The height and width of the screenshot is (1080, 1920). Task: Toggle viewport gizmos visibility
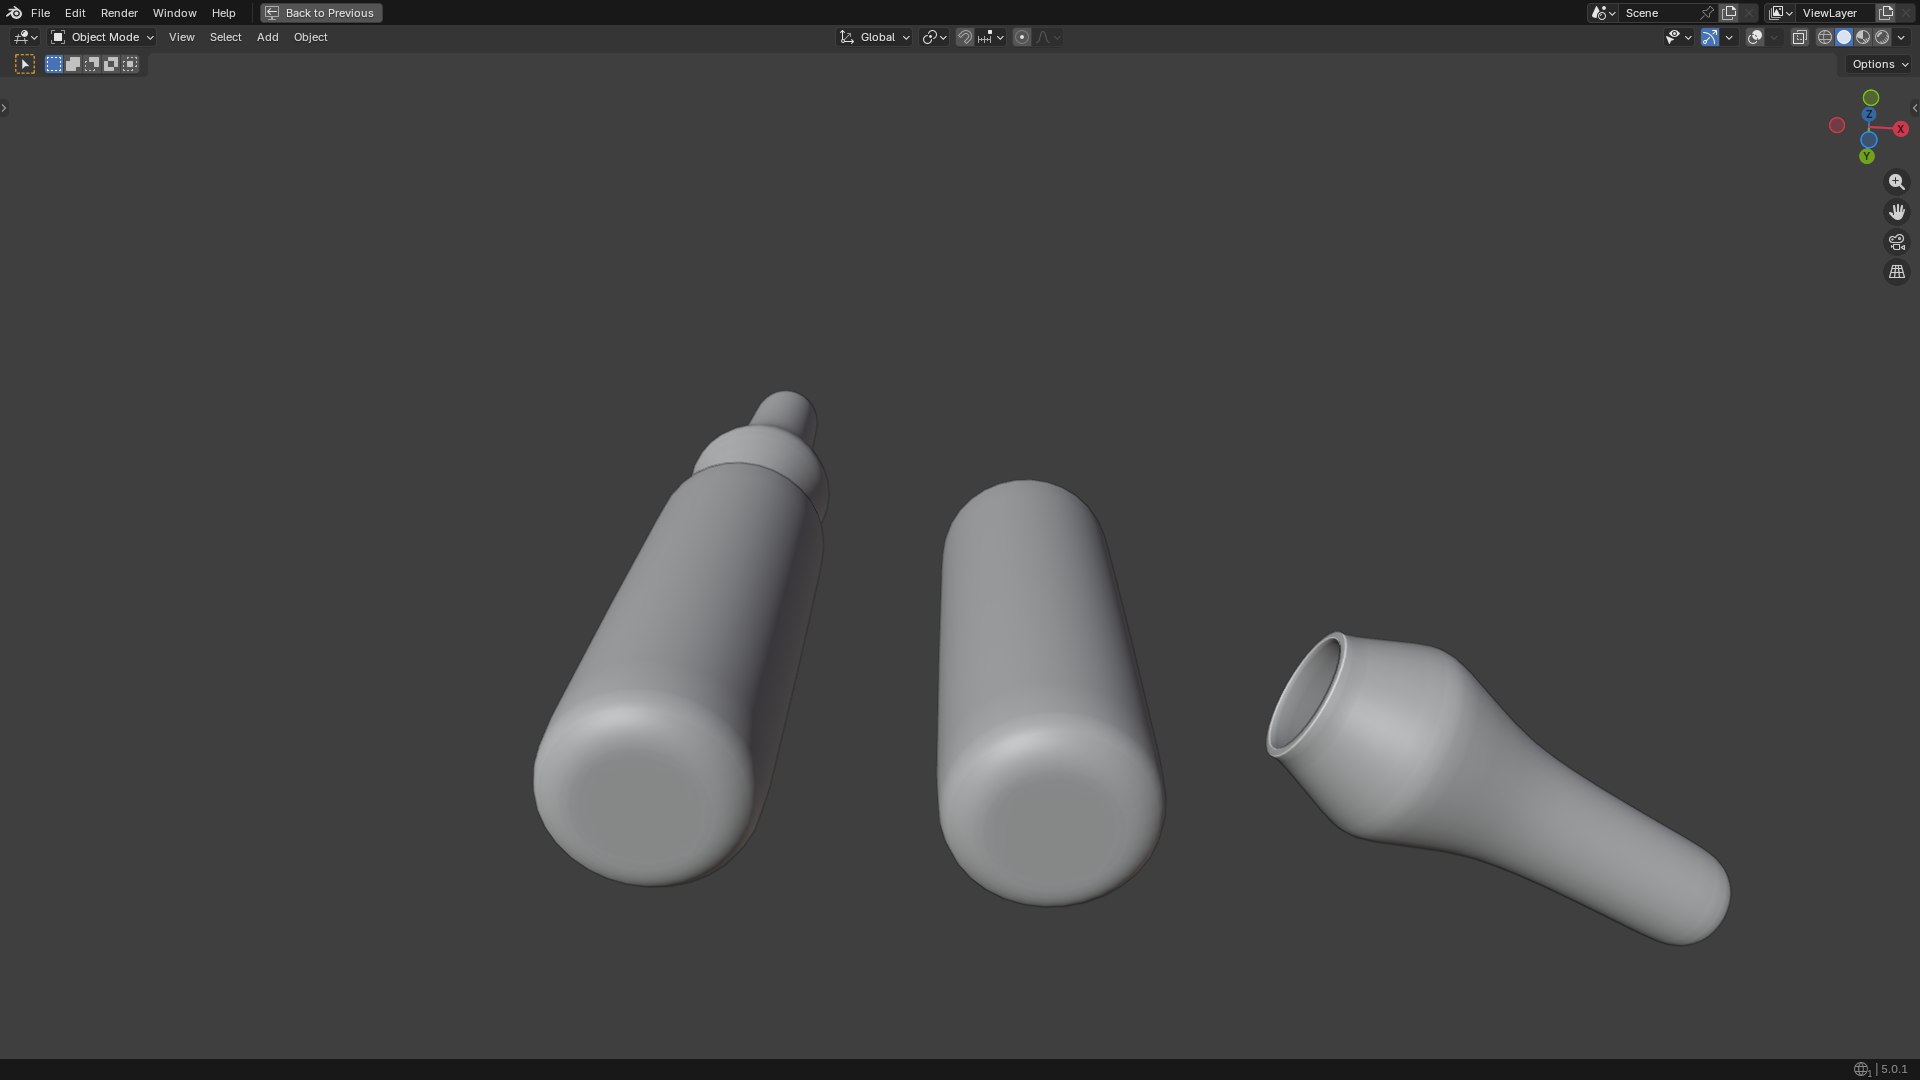click(1710, 37)
